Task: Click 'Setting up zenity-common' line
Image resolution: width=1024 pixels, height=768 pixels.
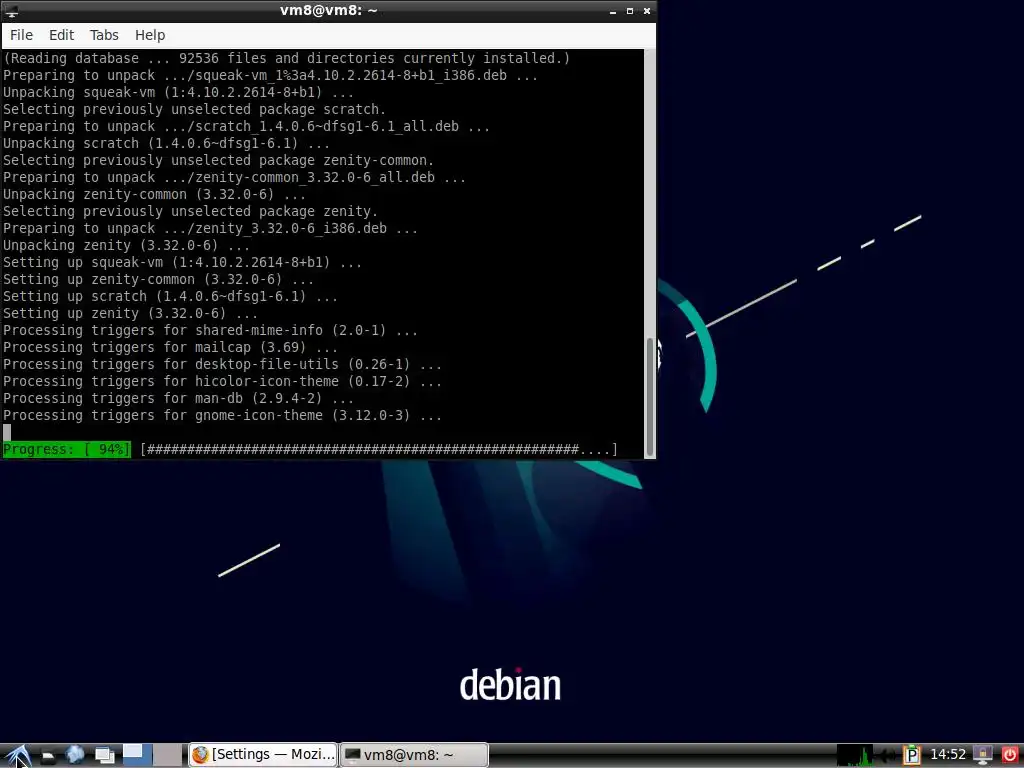Action: click(158, 279)
